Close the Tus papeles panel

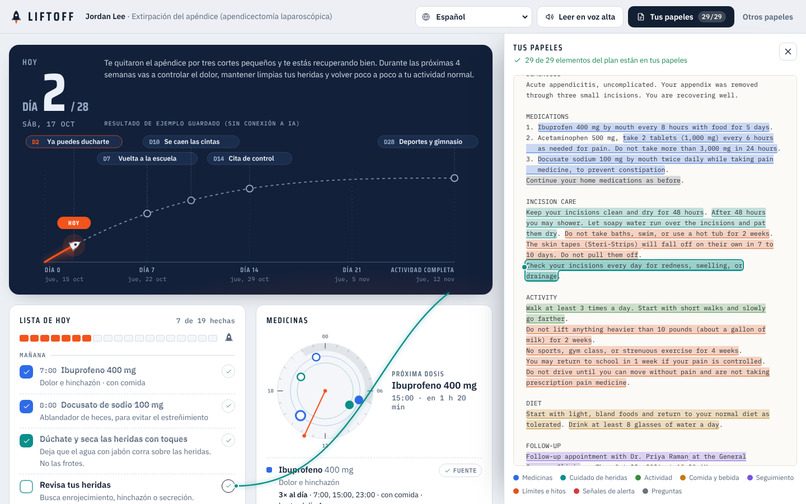click(787, 51)
